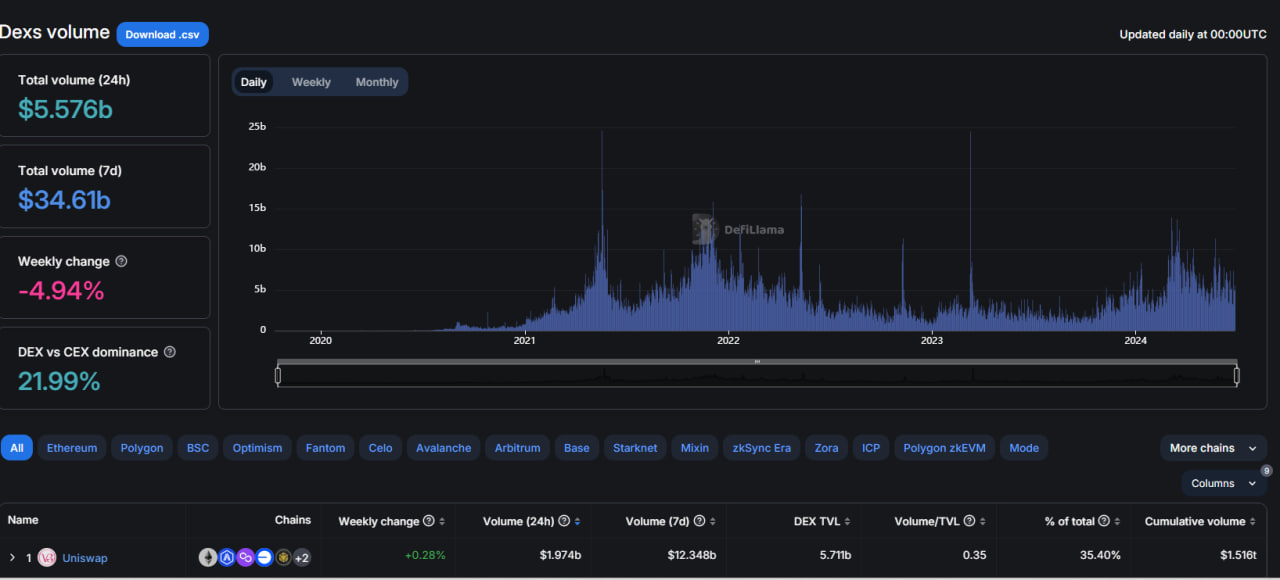Open the Columns dropdown

(x=1223, y=483)
